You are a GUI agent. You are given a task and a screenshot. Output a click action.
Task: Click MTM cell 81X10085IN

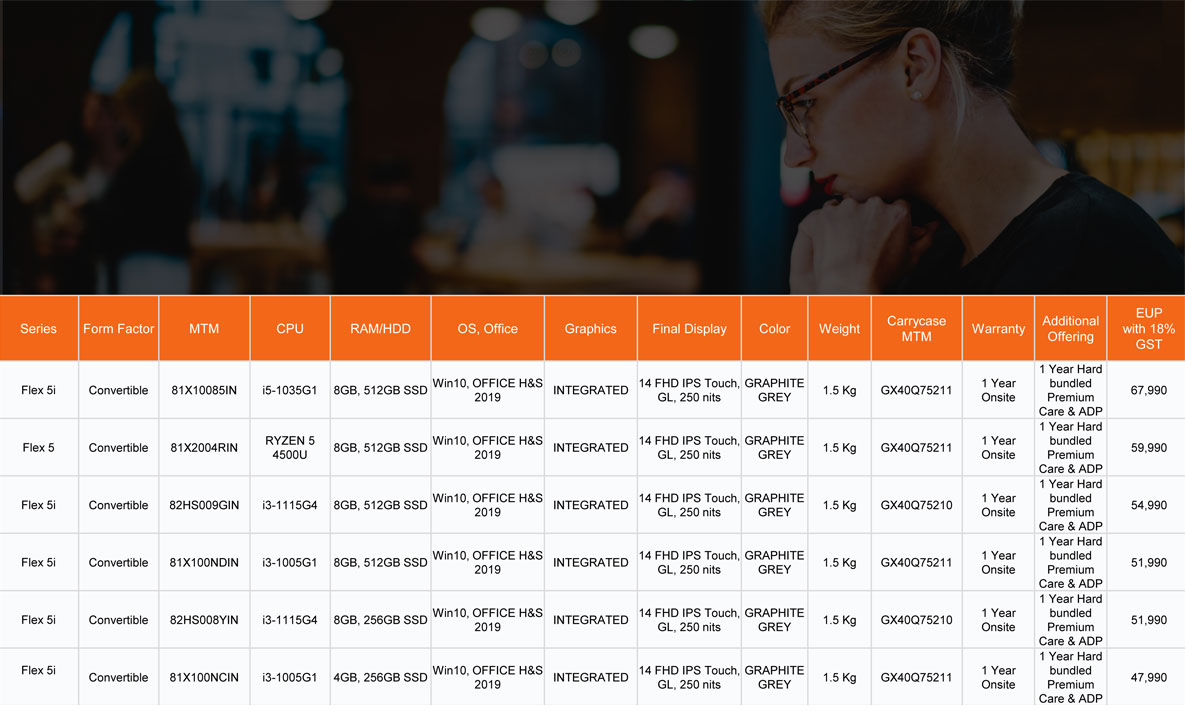click(x=204, y=390)
